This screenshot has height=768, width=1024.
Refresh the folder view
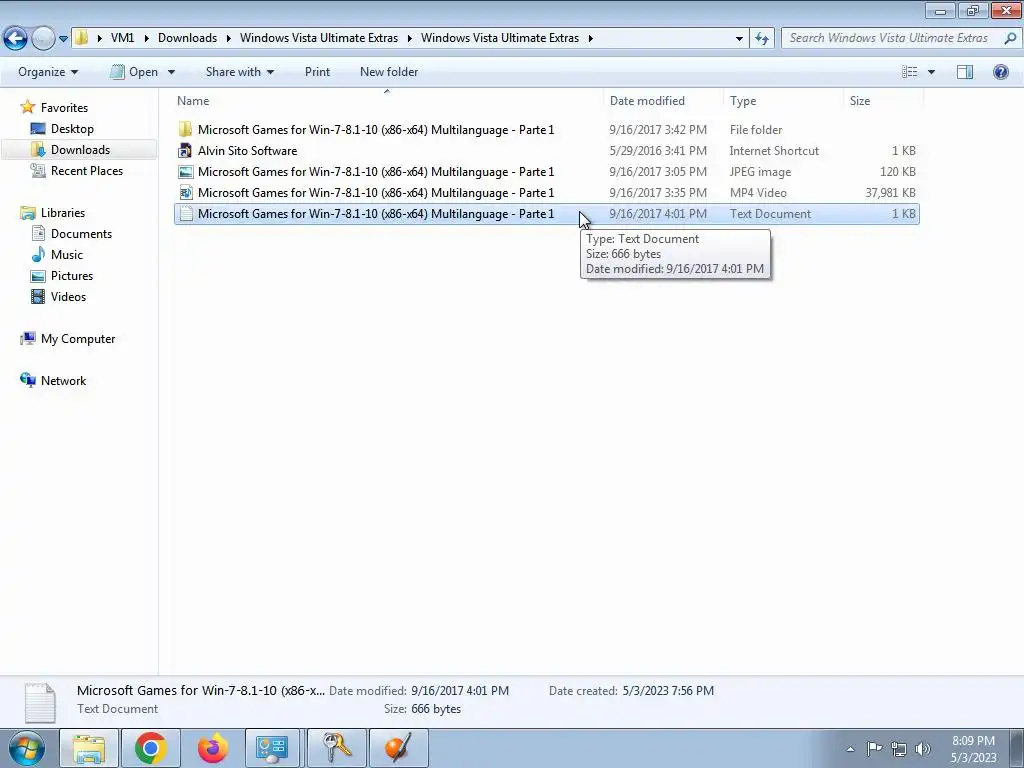[761, 38]
